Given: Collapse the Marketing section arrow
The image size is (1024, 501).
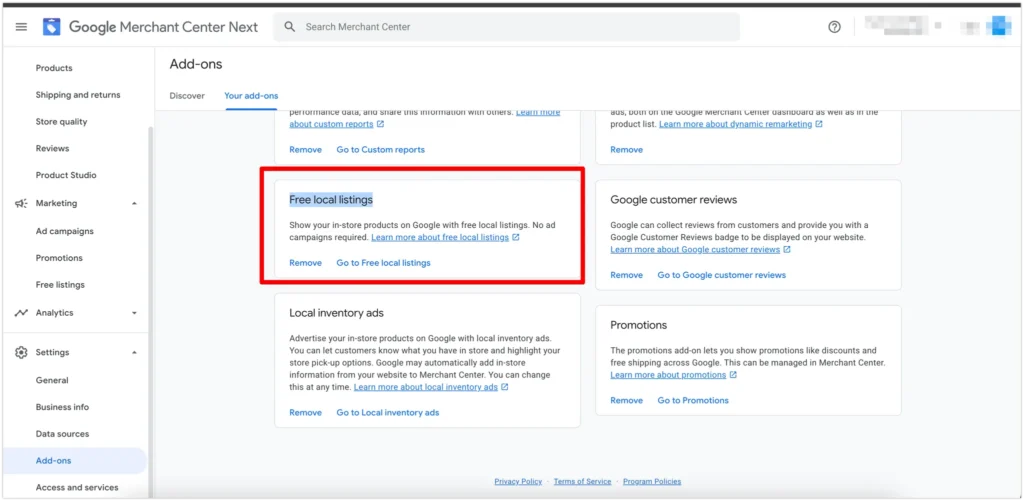Looking at the screenshot, I should pyautogui.click(x=134, y=203).
